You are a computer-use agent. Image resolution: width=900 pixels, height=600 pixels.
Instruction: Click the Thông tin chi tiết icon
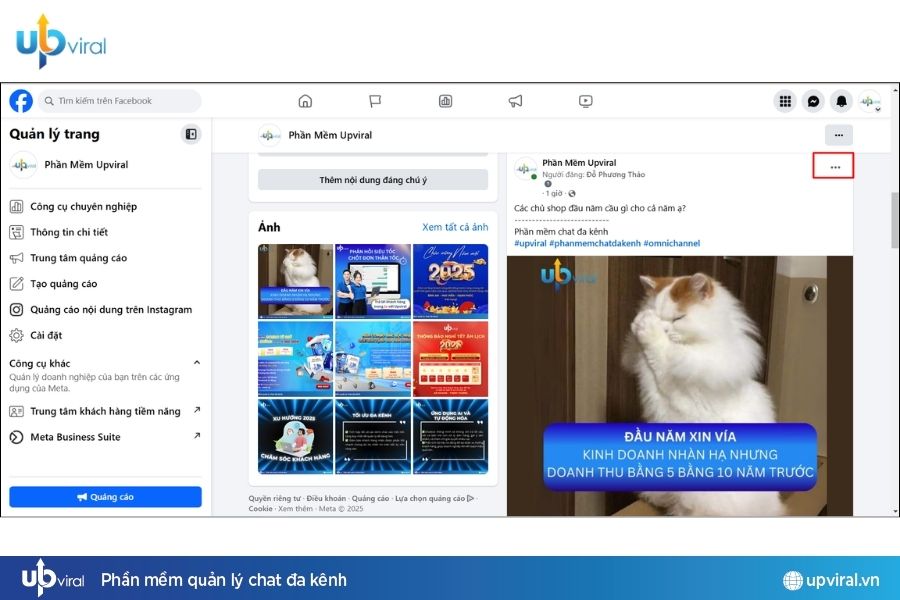17,233
